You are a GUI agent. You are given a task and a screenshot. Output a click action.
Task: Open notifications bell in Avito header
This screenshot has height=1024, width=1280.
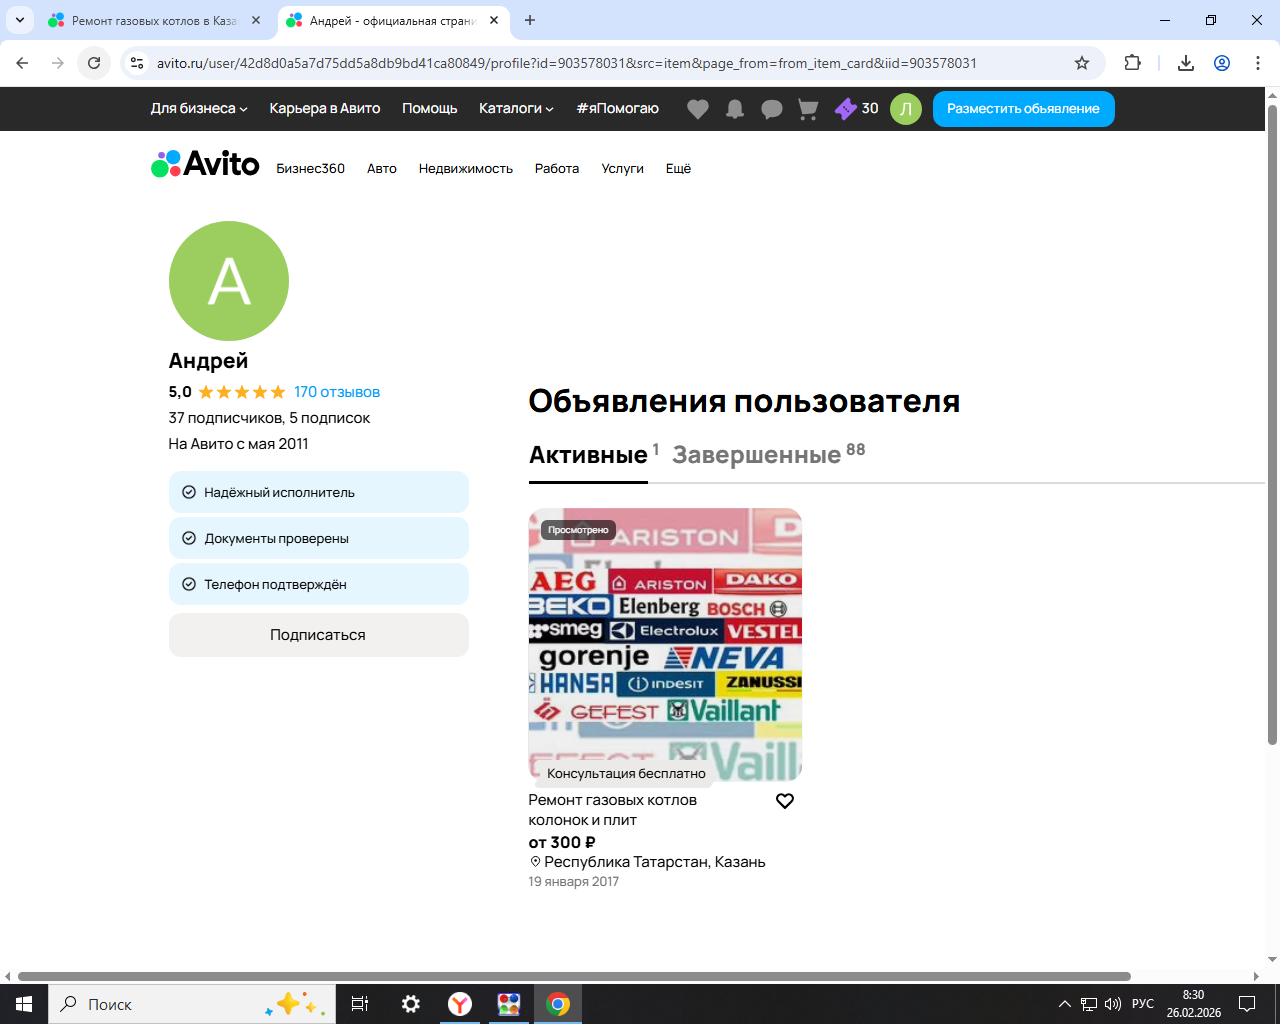tap(735, 109)
